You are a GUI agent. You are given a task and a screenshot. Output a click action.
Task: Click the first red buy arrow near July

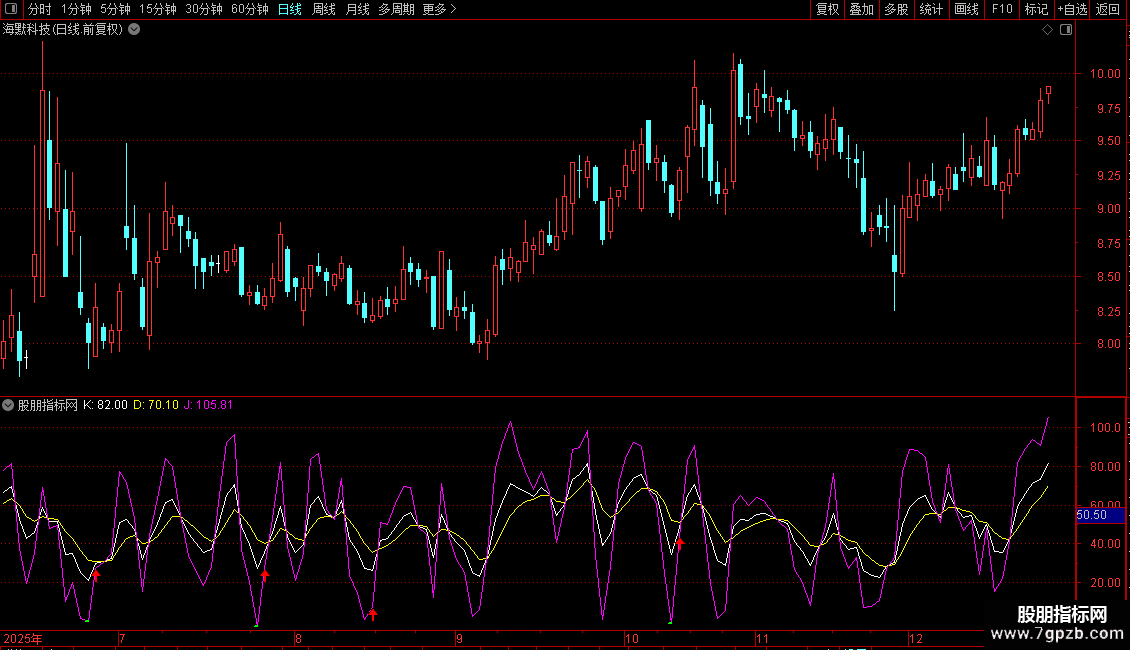[x=96, y=574]
